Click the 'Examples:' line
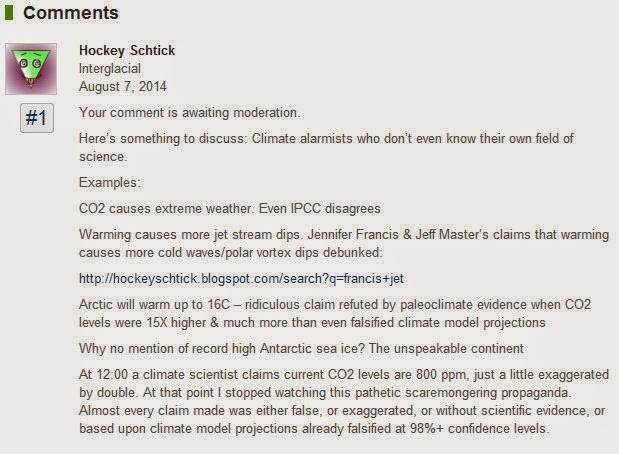The height and width of the screenshot is (454, 619). click(110, 183)
